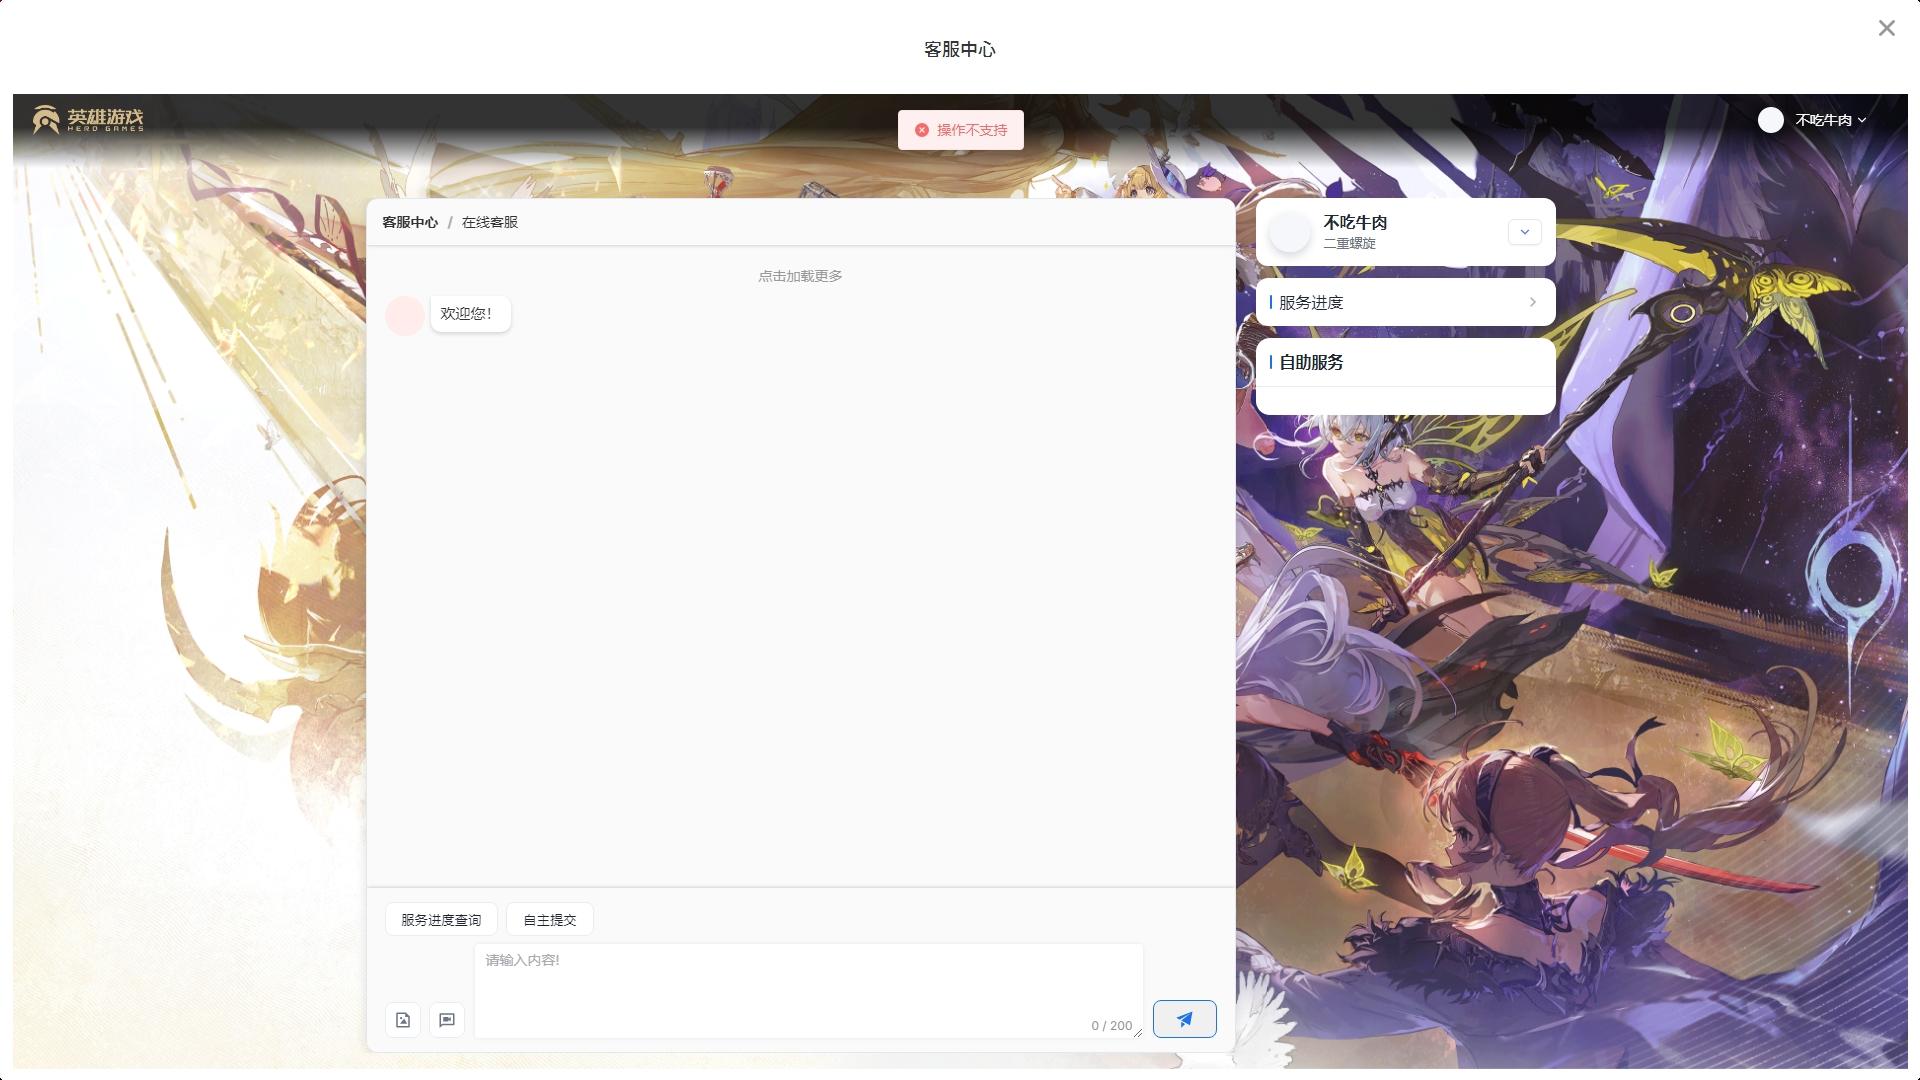Expand the 服务进度 arrow
Screen dimensions: 1920x1080
(1532, 302)
